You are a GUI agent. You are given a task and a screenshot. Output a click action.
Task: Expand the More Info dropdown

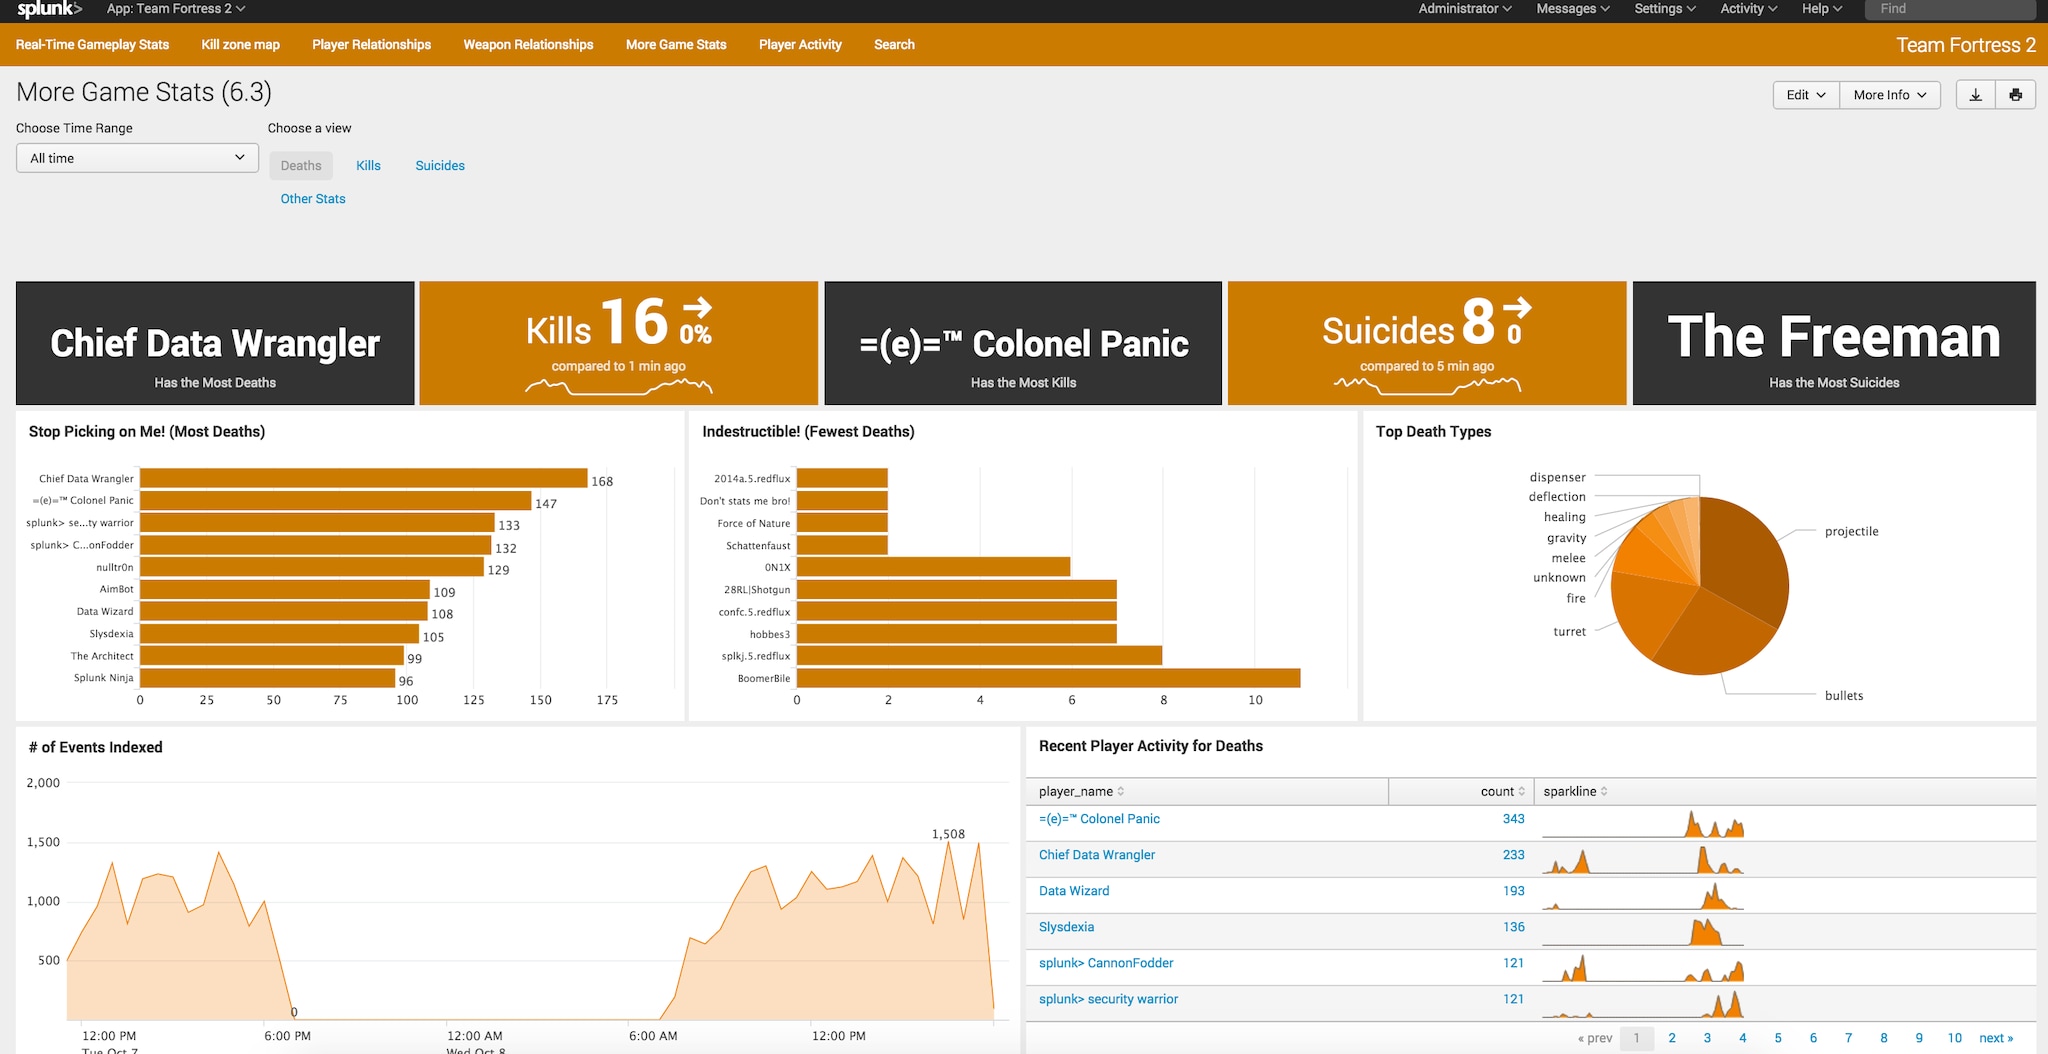(1890, 95)
